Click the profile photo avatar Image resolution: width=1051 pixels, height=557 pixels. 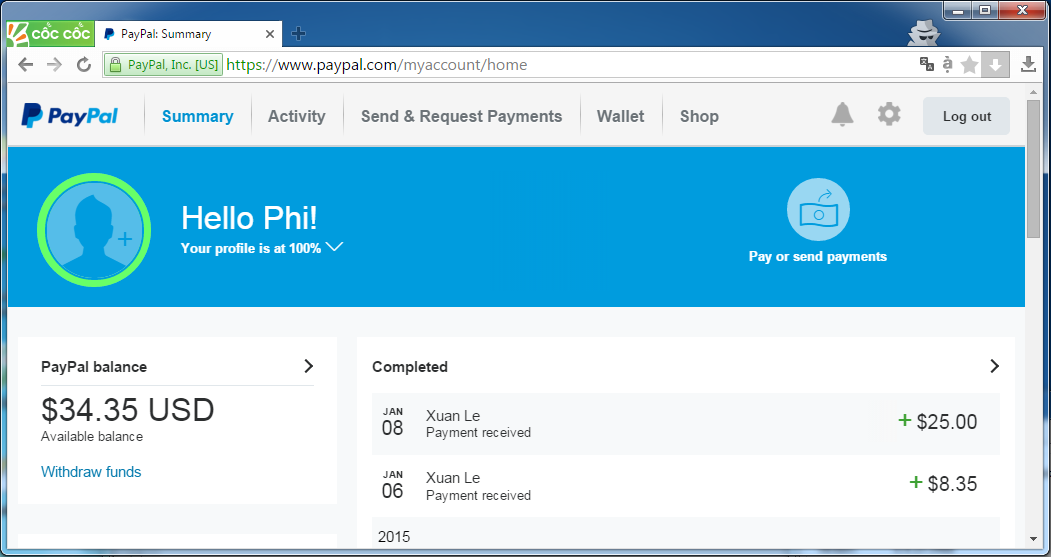[94, 230]
